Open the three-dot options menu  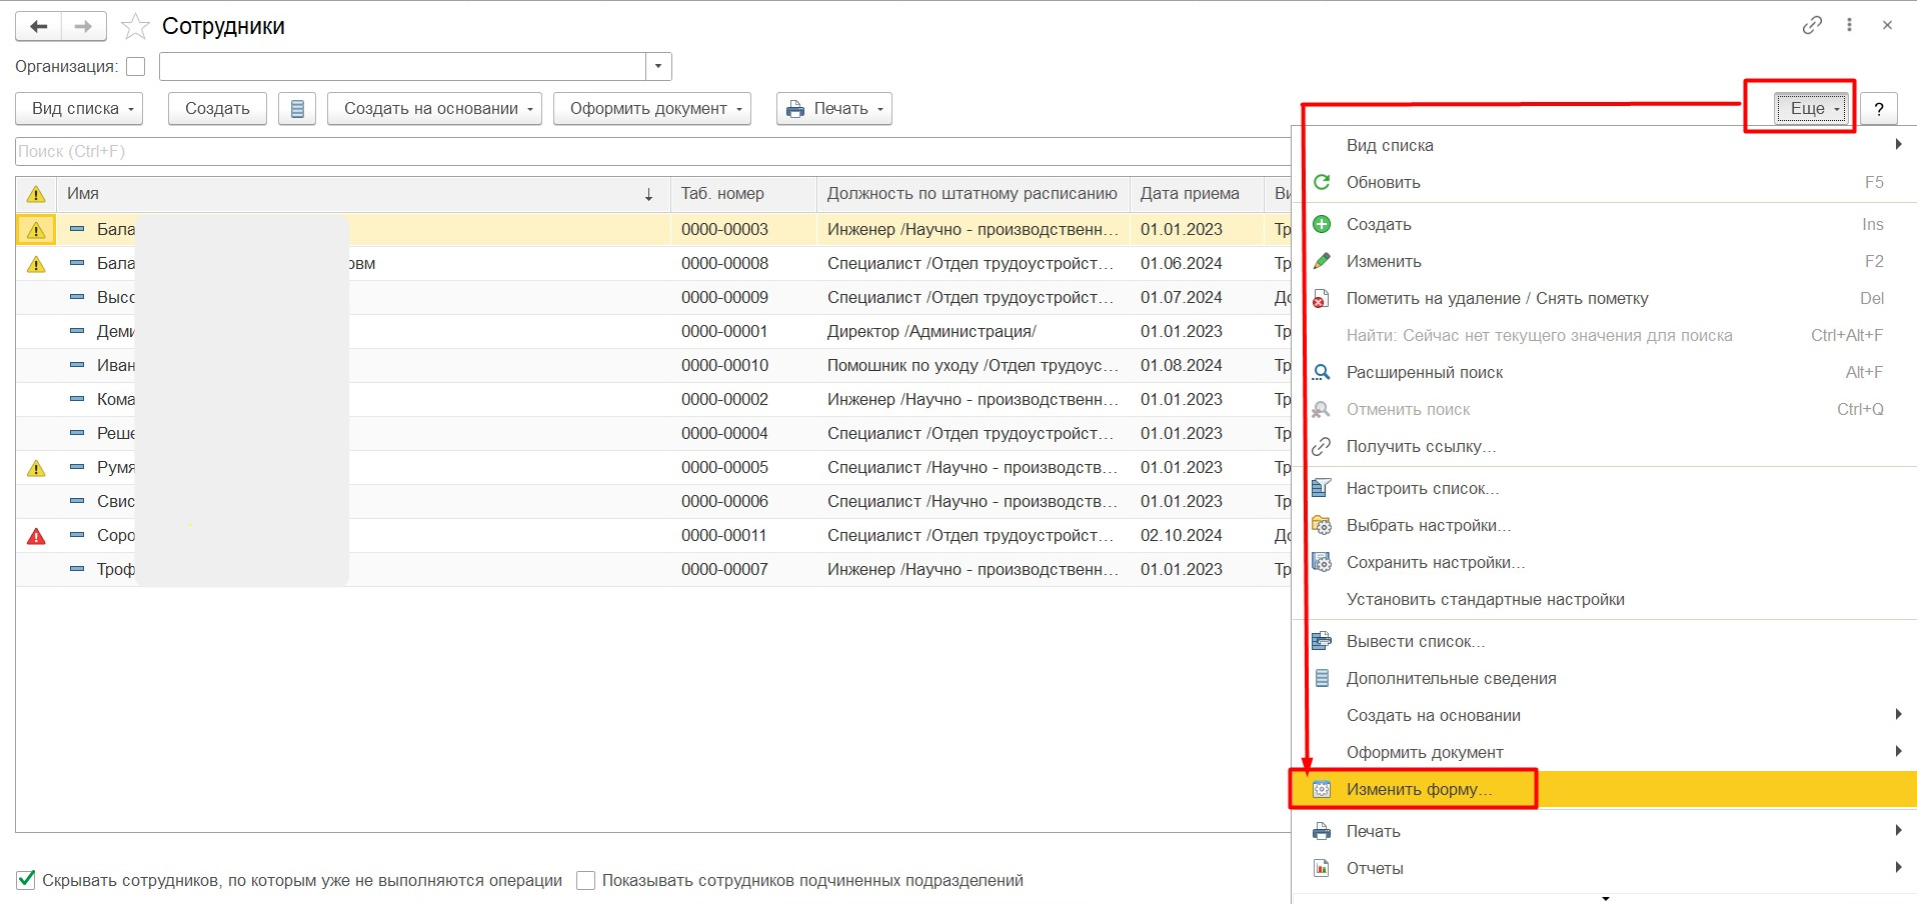coord(1849,25)
